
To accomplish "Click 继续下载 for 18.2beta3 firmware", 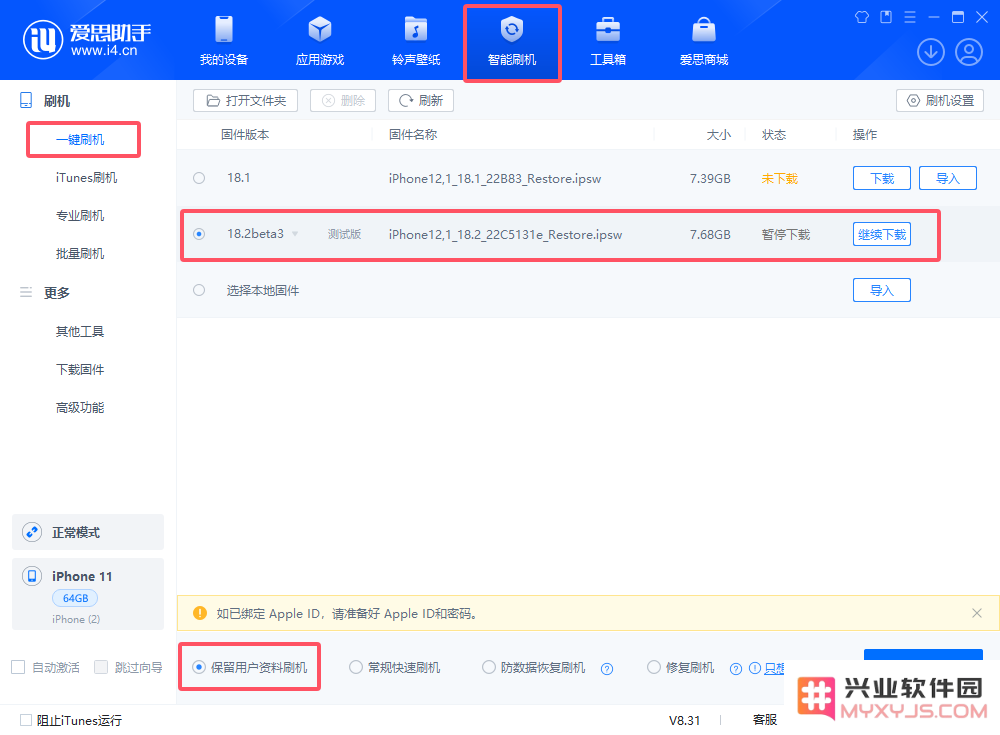I will coord(882,234).
